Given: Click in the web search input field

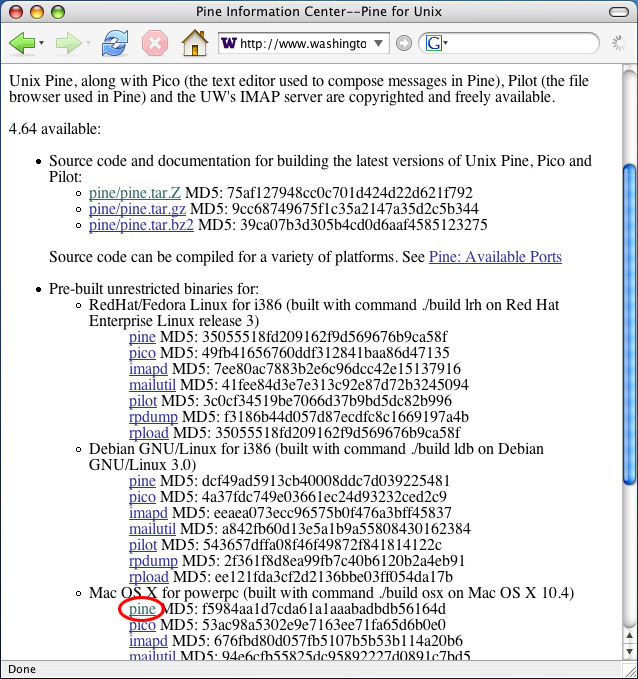Looking at the screenshot, I should [520, 44].
